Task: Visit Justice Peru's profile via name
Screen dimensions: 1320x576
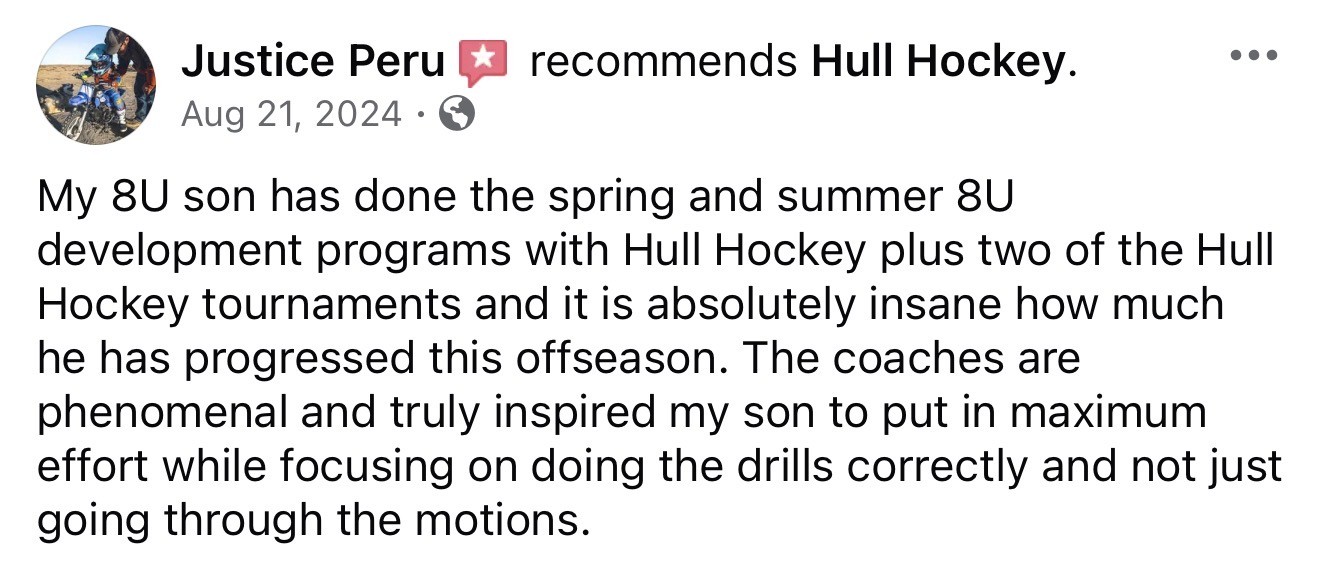Action: (313, 64)
